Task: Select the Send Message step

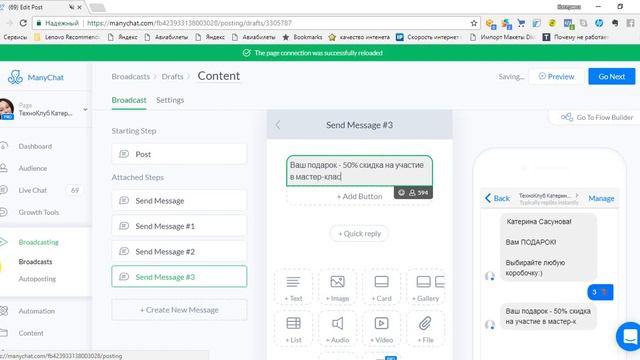Action: point(179,201)
